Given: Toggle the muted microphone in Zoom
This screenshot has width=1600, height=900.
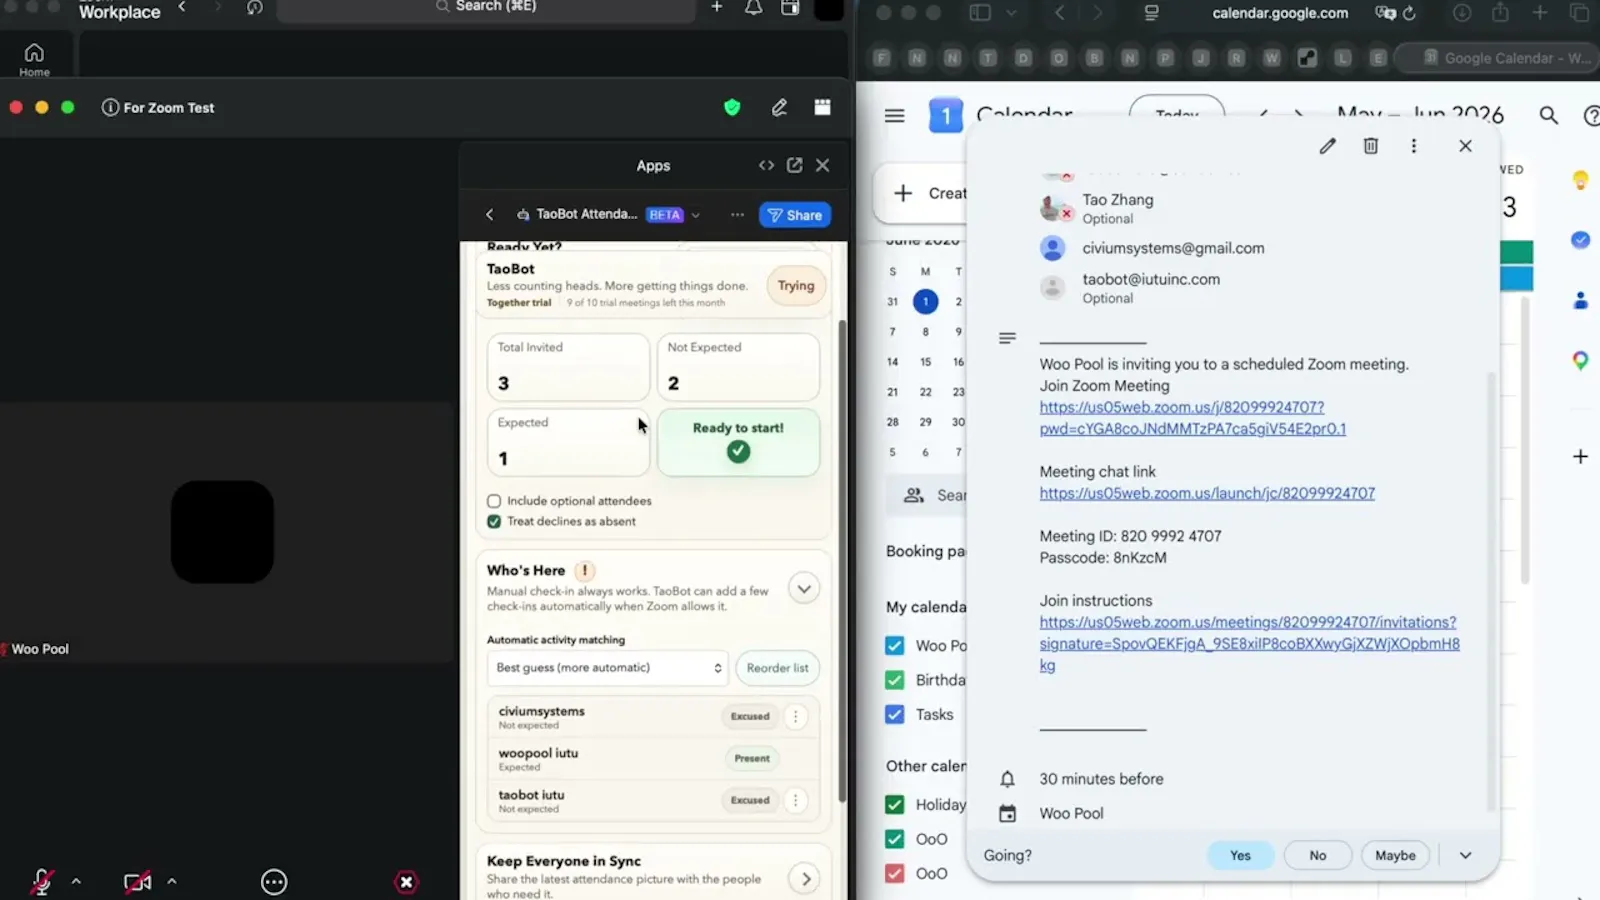Looking at the screenshot, I should [42, 882].
